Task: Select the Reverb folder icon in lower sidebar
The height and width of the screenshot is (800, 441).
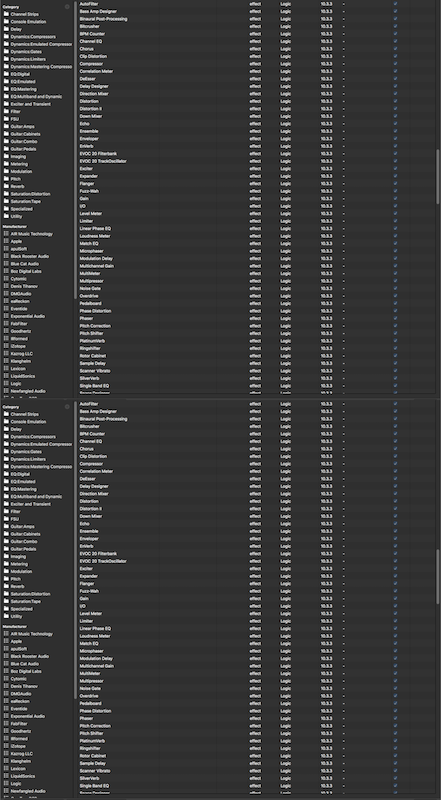Action: [6, 586]
